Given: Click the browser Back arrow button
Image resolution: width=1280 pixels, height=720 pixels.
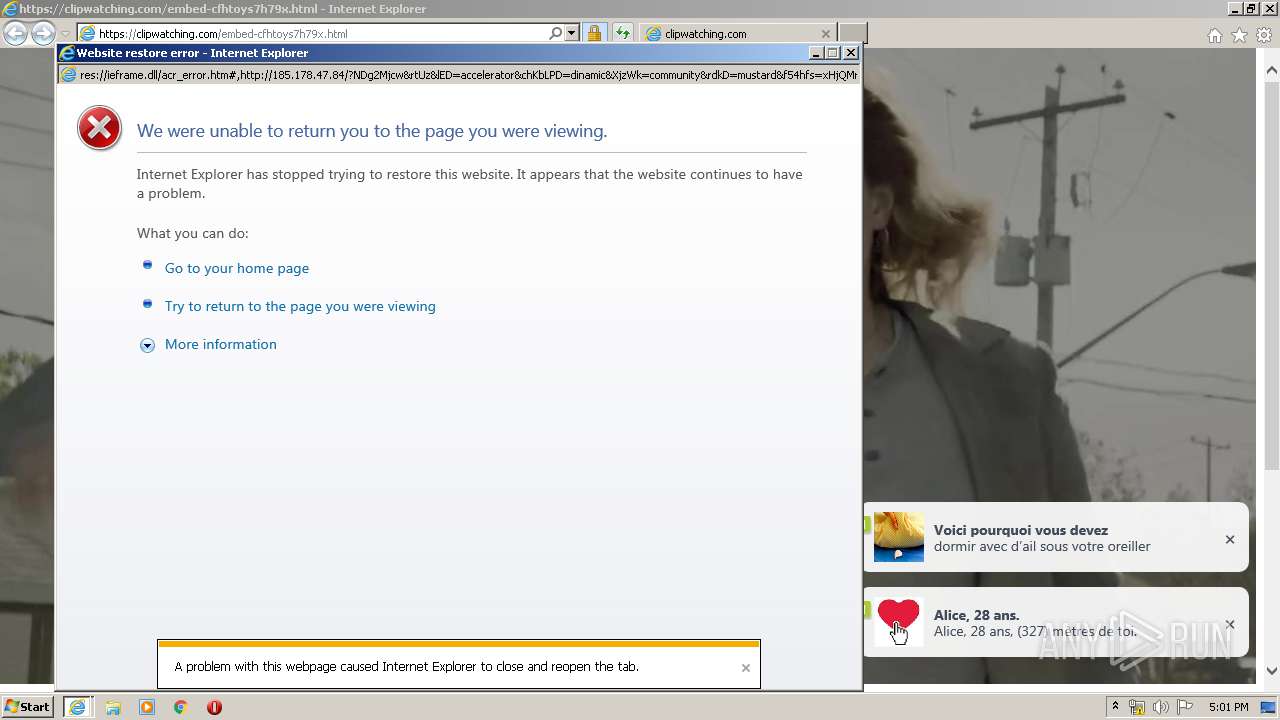Looking at the screenshot, I should 15,33.
